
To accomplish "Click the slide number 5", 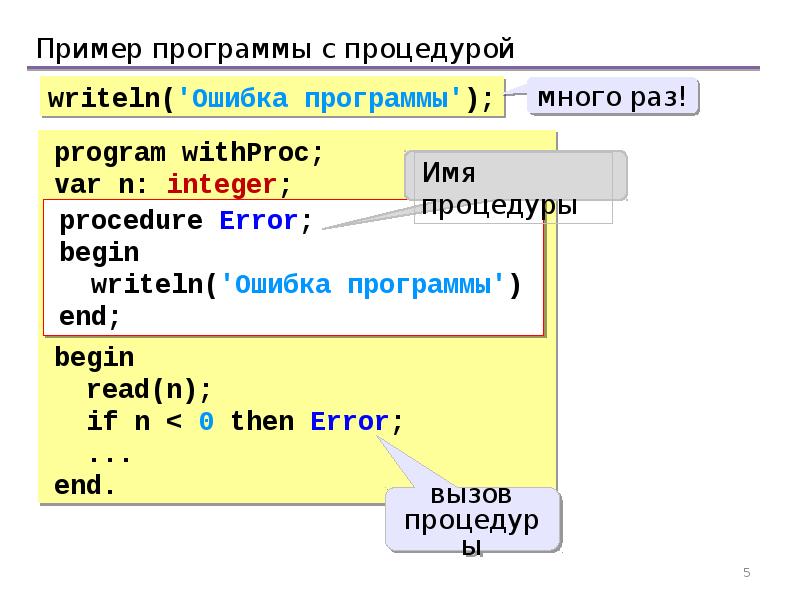I will tap(746, 572).
